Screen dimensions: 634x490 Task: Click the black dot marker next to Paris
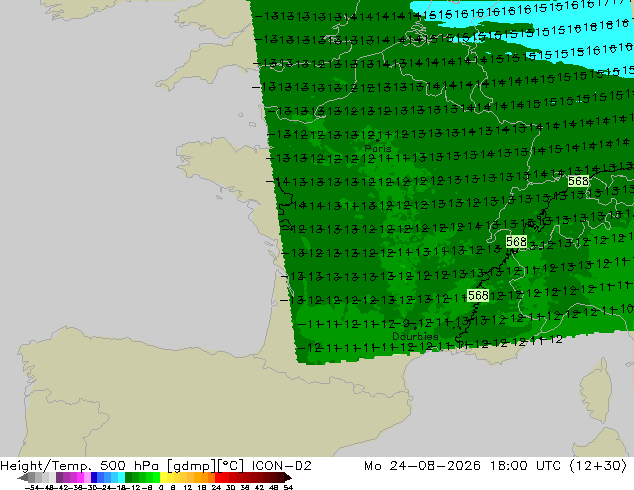(x=378, y=141)
